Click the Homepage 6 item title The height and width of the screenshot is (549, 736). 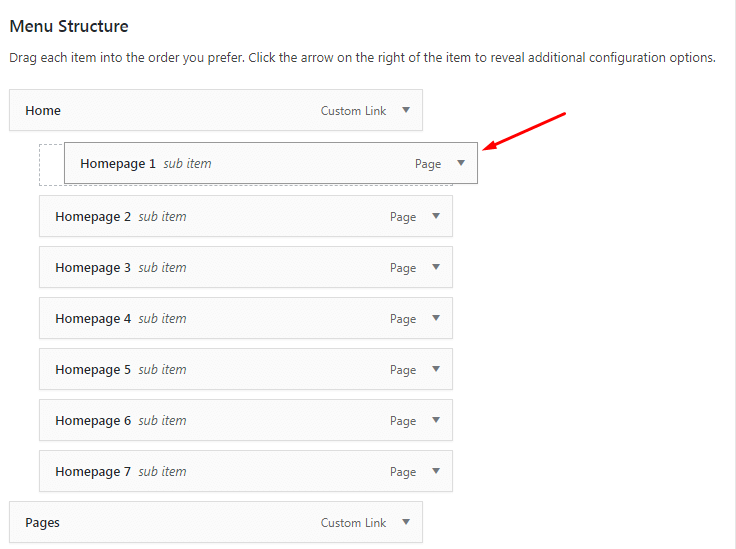(x=93, y=421)
